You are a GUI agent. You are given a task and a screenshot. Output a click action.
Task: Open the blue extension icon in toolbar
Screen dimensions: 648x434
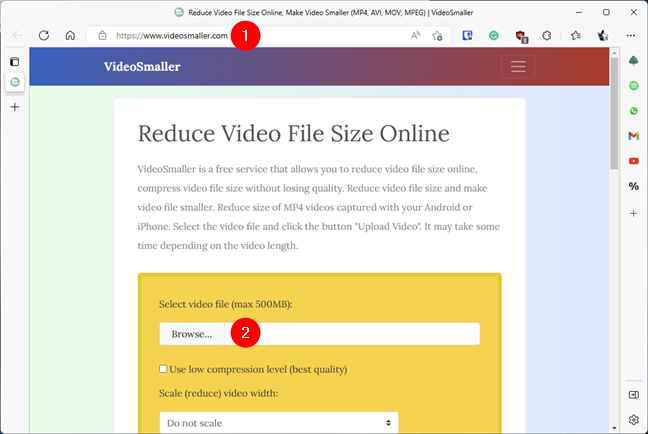point(467,36)
